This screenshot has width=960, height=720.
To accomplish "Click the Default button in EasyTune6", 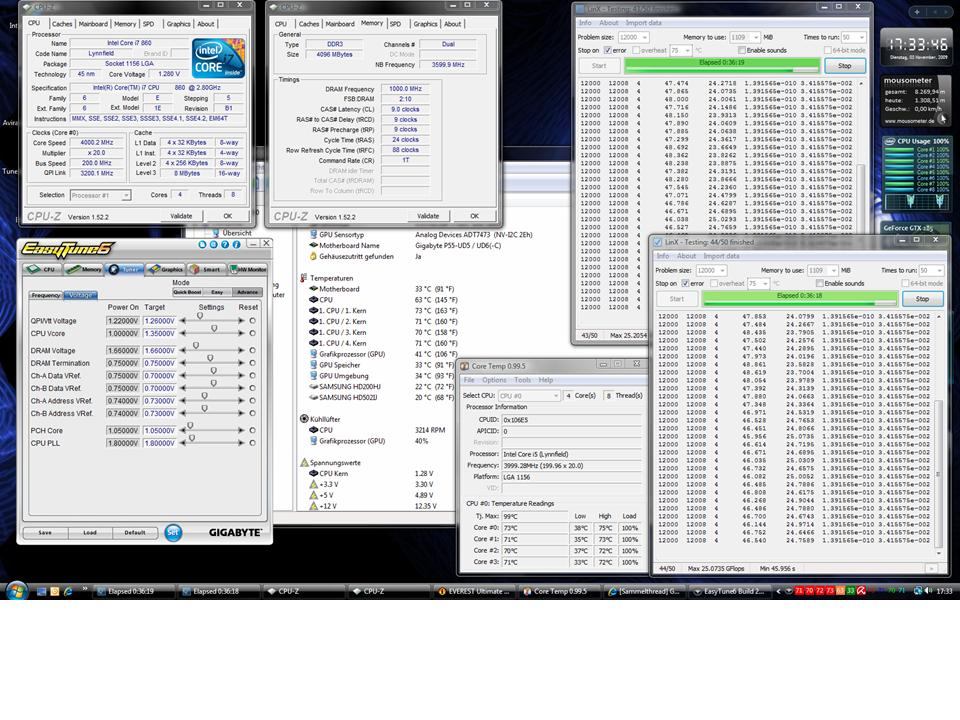I will (x=135, y=533).
